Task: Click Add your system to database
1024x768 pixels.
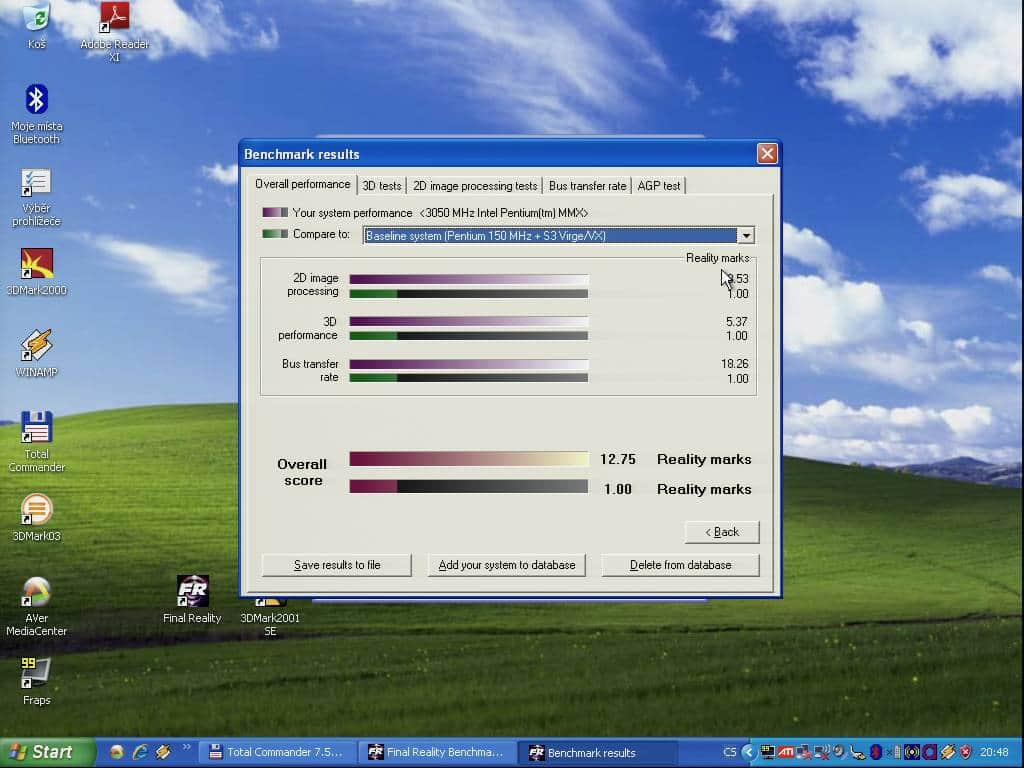Action: 507,565
